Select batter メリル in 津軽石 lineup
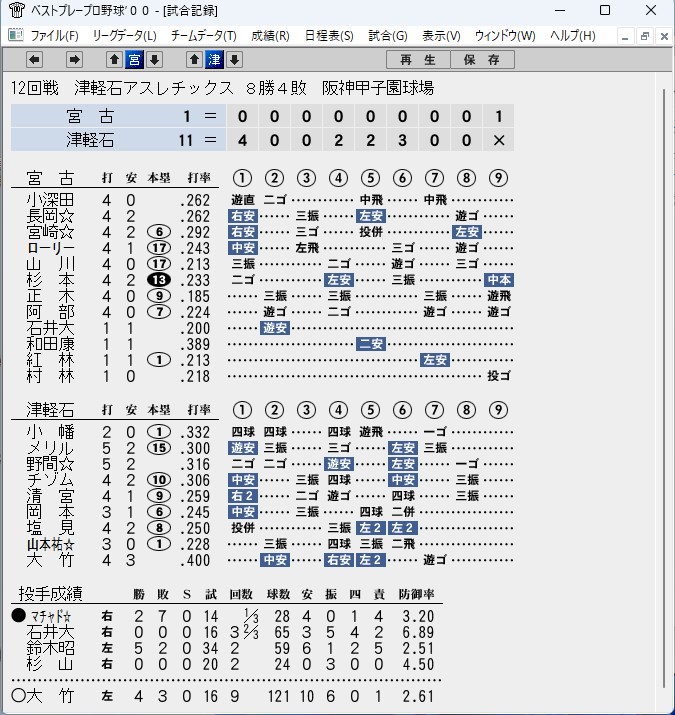This screenshot has width=675, height=715. (x=51, y=448)
